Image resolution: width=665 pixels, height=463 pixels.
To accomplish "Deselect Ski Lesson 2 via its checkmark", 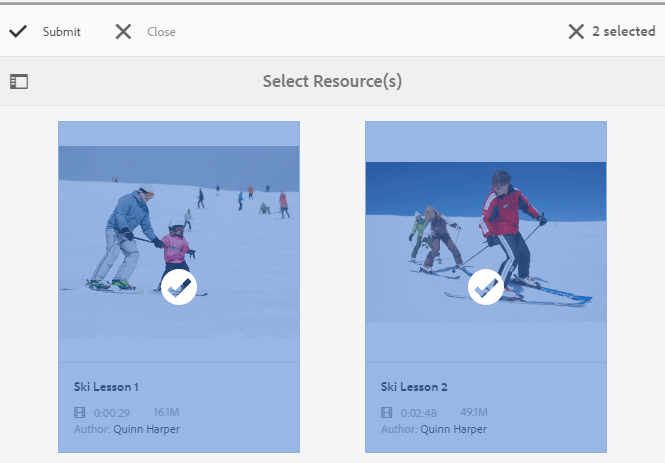I will coord(486,287).
